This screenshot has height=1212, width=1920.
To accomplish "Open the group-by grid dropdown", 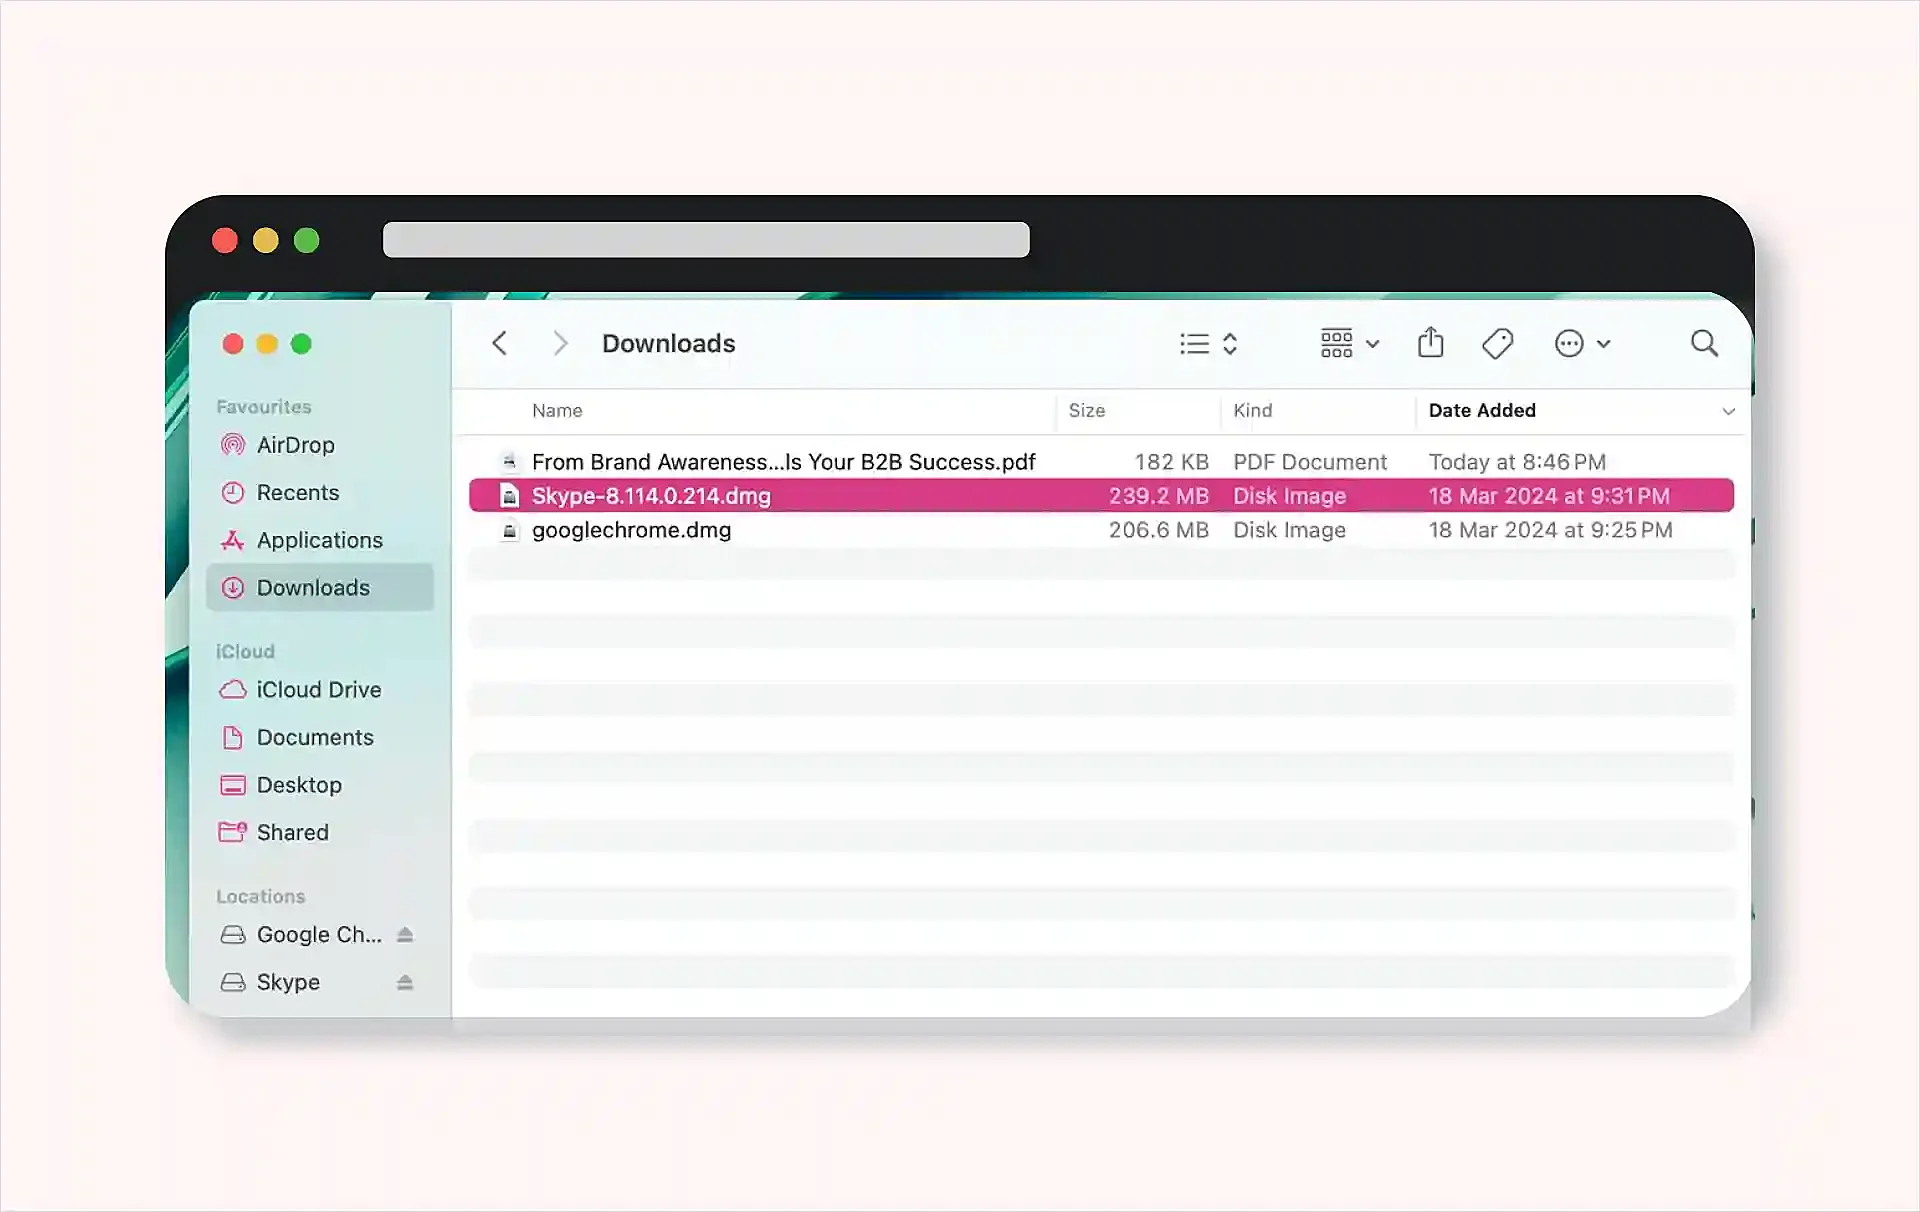I will click(1349, 344).
